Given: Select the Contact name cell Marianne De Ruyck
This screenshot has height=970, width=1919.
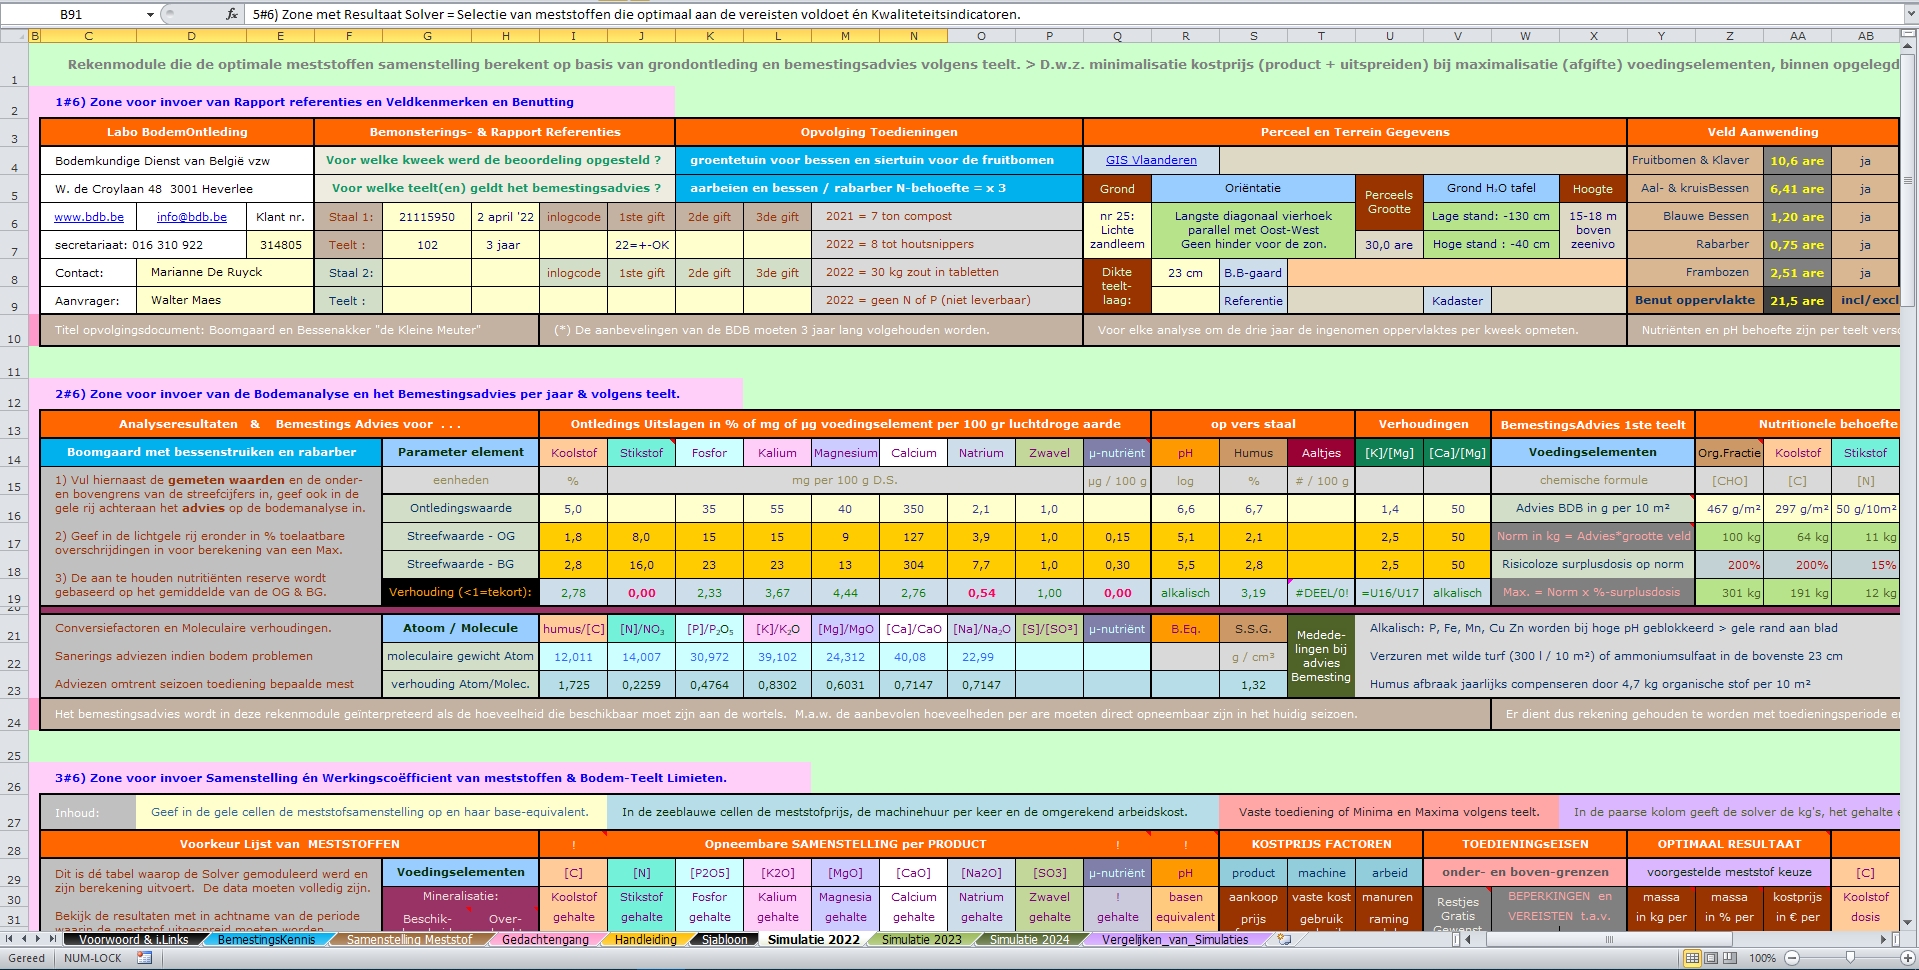Looking at the screenshot, I should [206, 272].
